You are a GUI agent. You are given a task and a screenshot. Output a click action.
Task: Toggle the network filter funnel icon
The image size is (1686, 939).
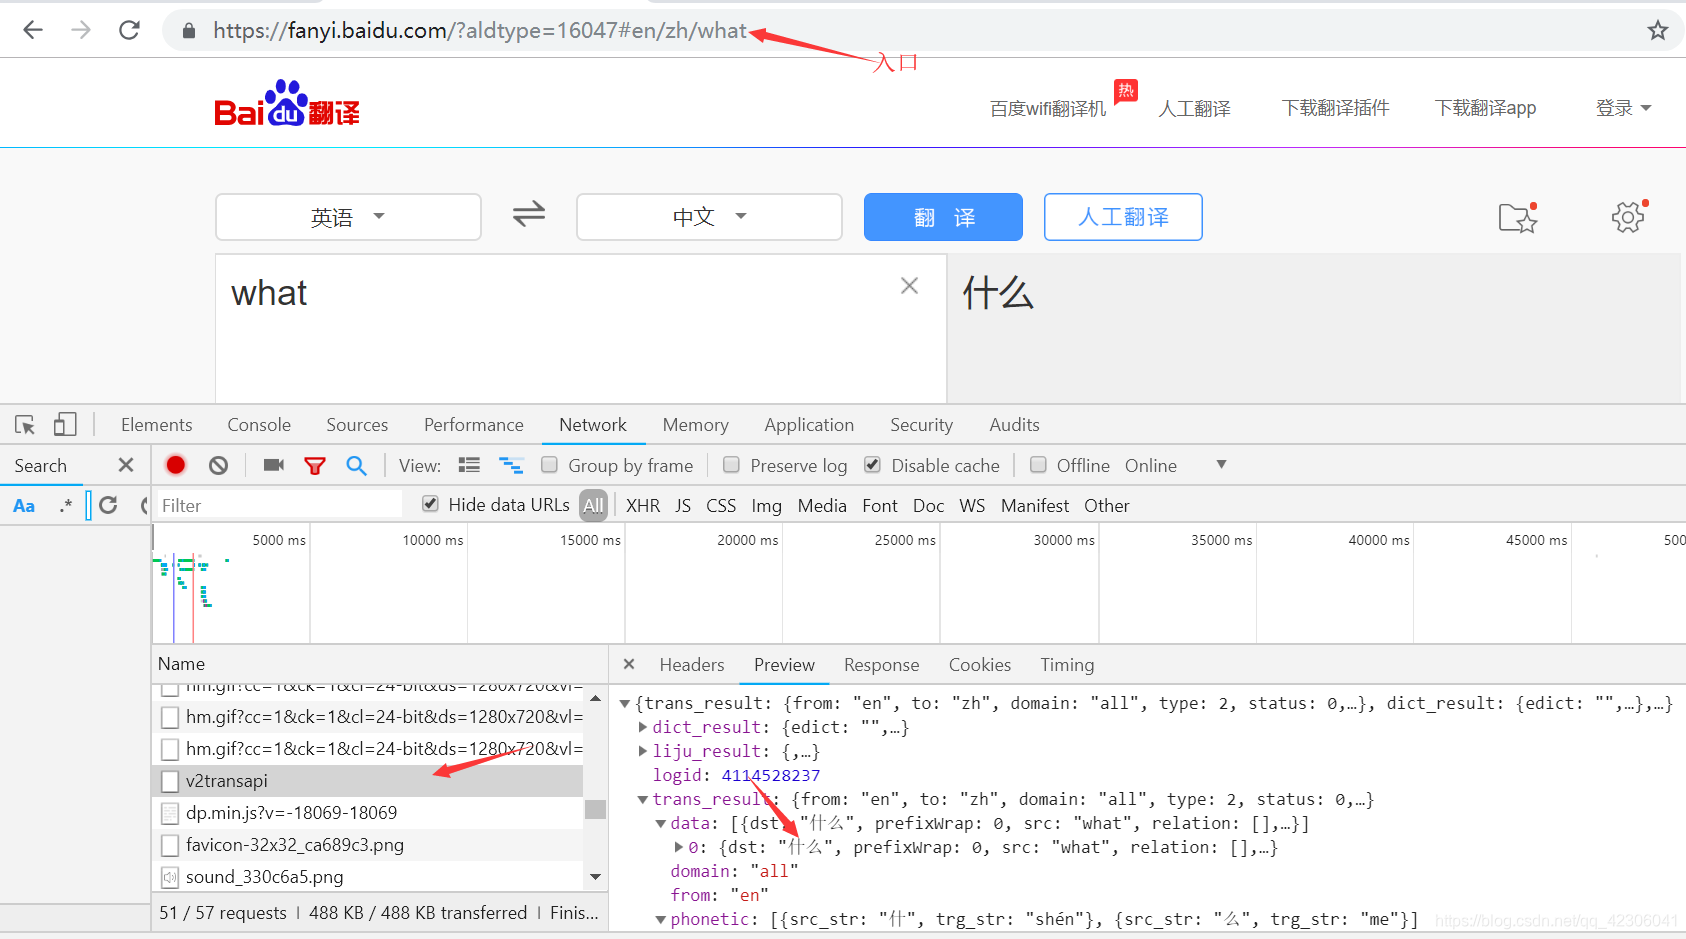tap(315, 466)
